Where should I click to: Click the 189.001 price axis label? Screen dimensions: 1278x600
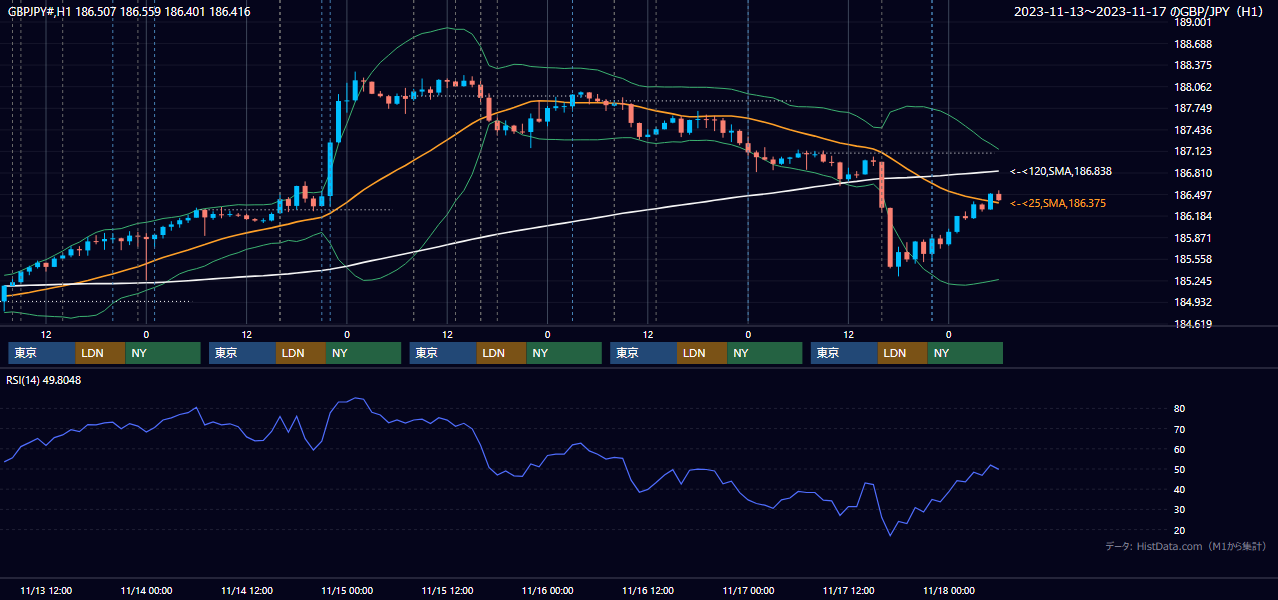(1194, 22)
